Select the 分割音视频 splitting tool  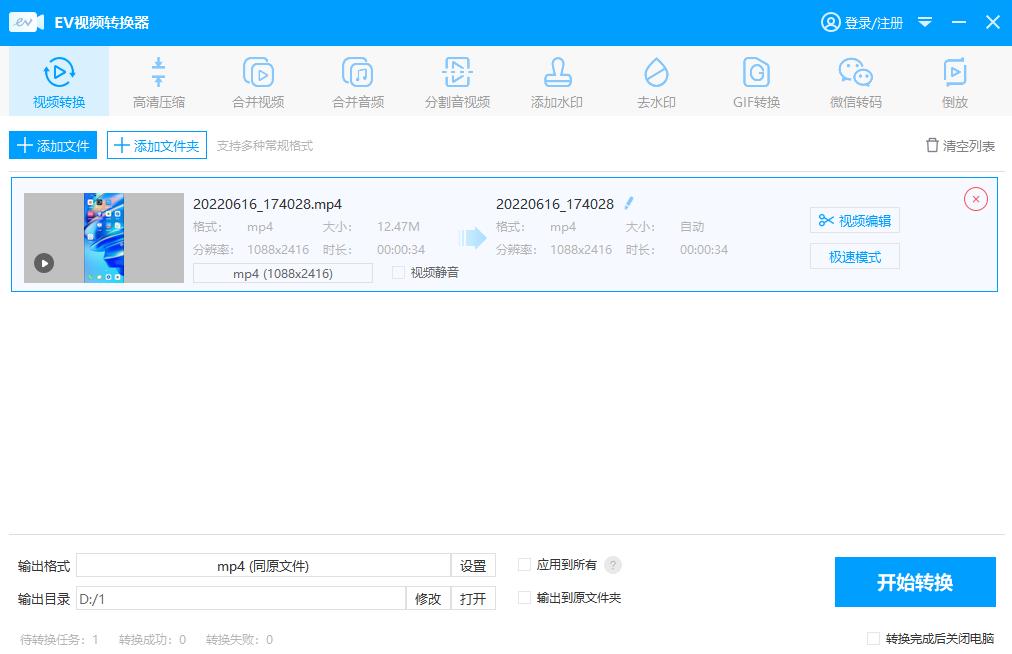pyautogui.click(x=457, y=80)
